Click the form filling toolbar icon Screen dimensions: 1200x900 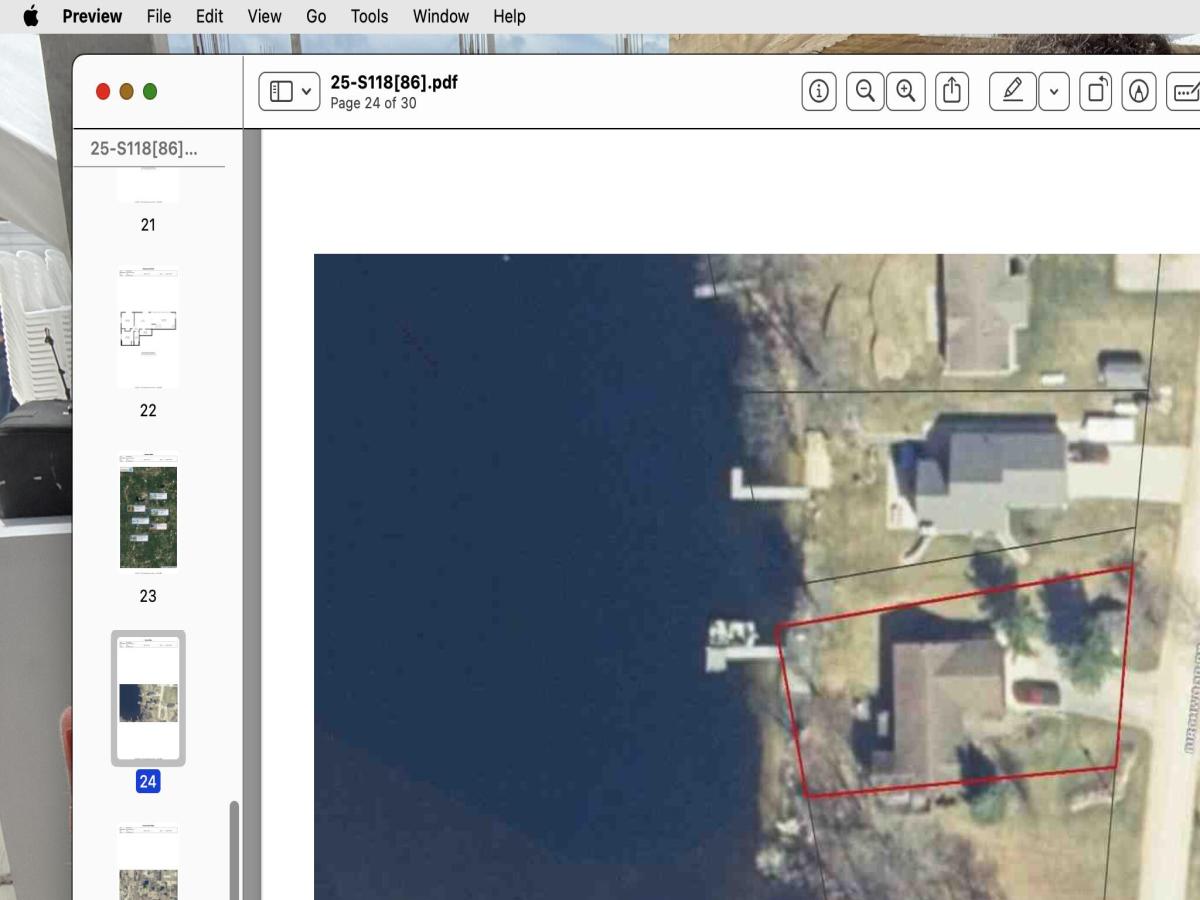pyautogui.click(x=1184, y=91)
